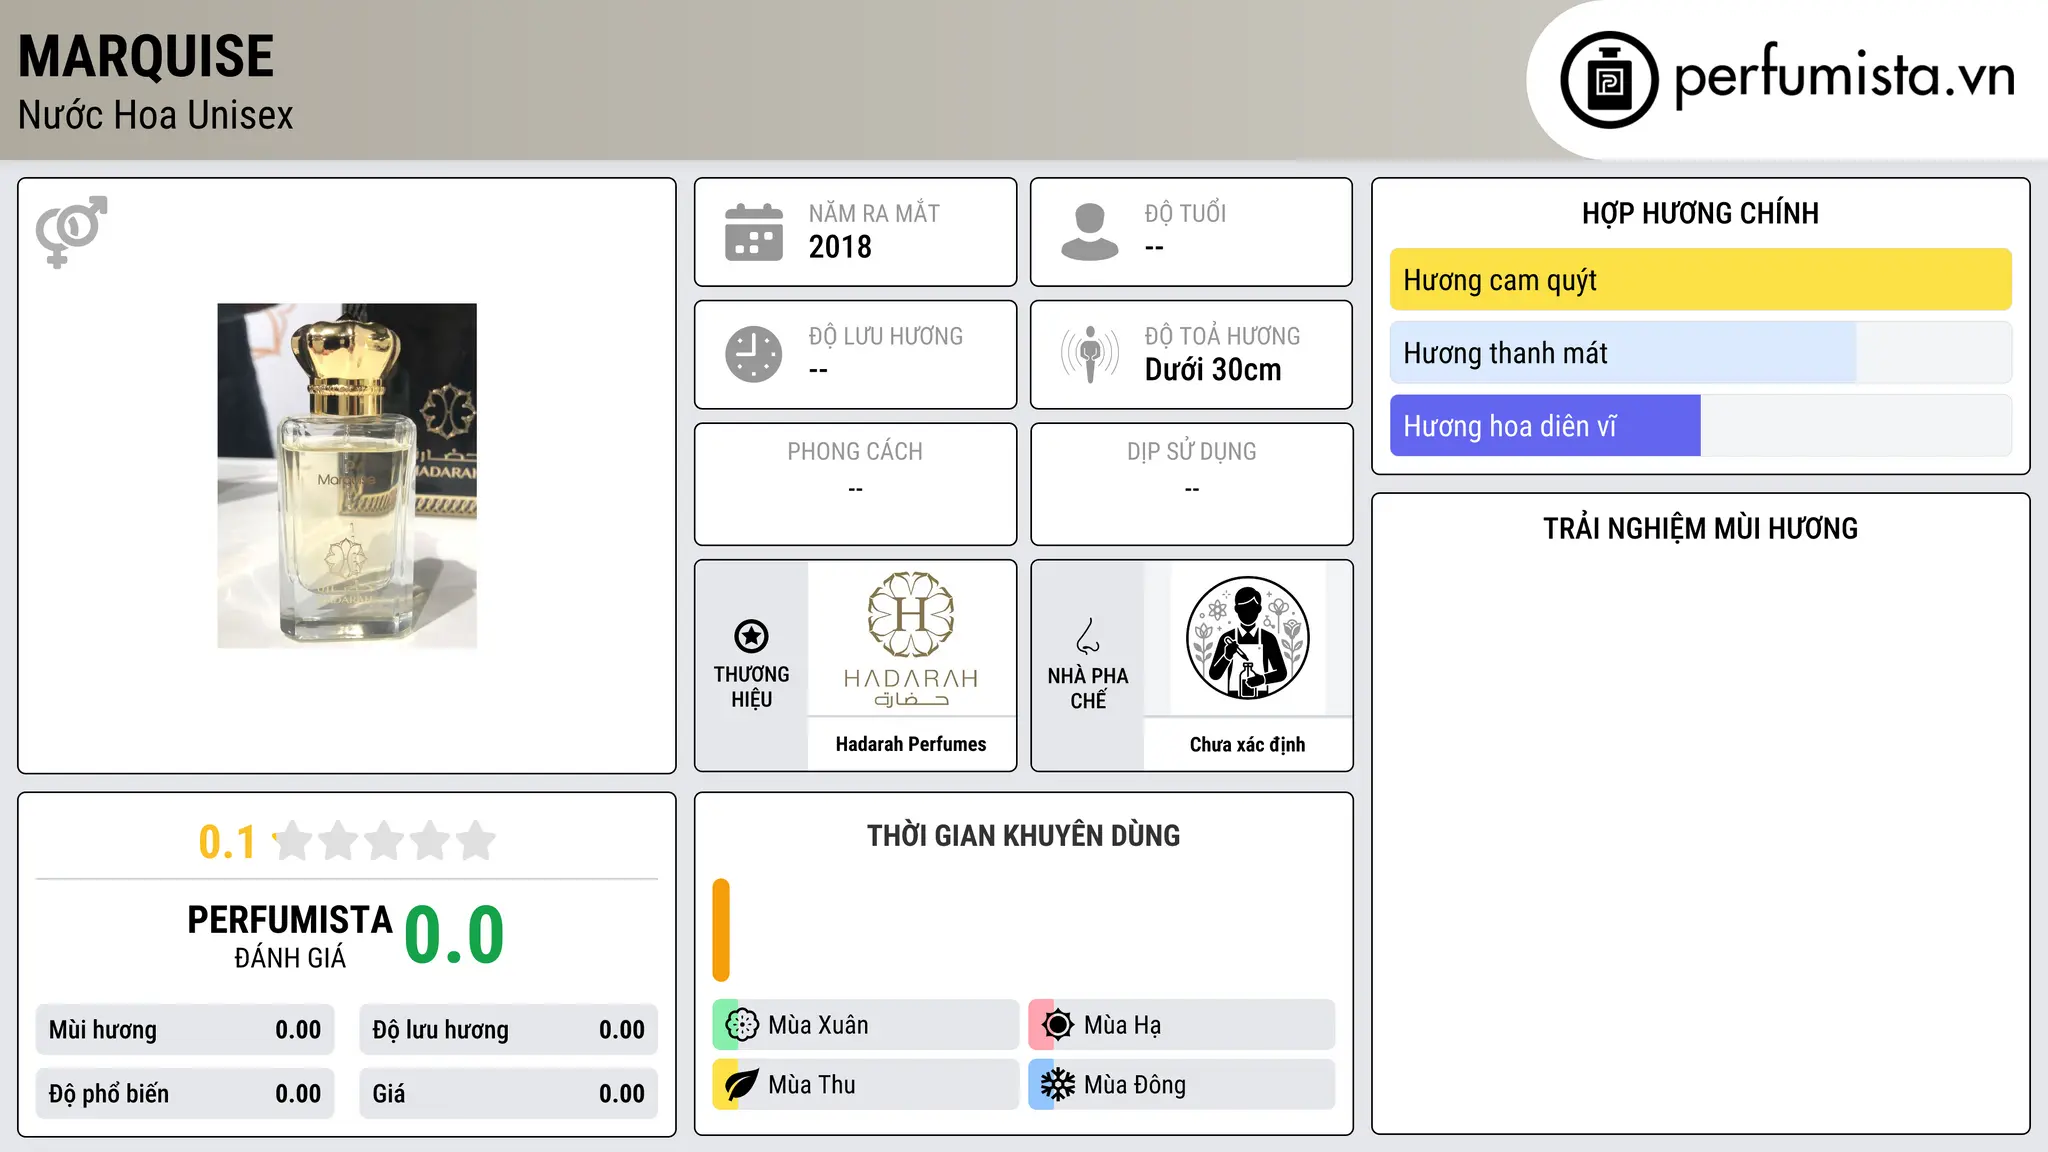Select the Mùa Đông season label
The width and height of the screenshot is (2048, 1152).
point(1135,1085)
